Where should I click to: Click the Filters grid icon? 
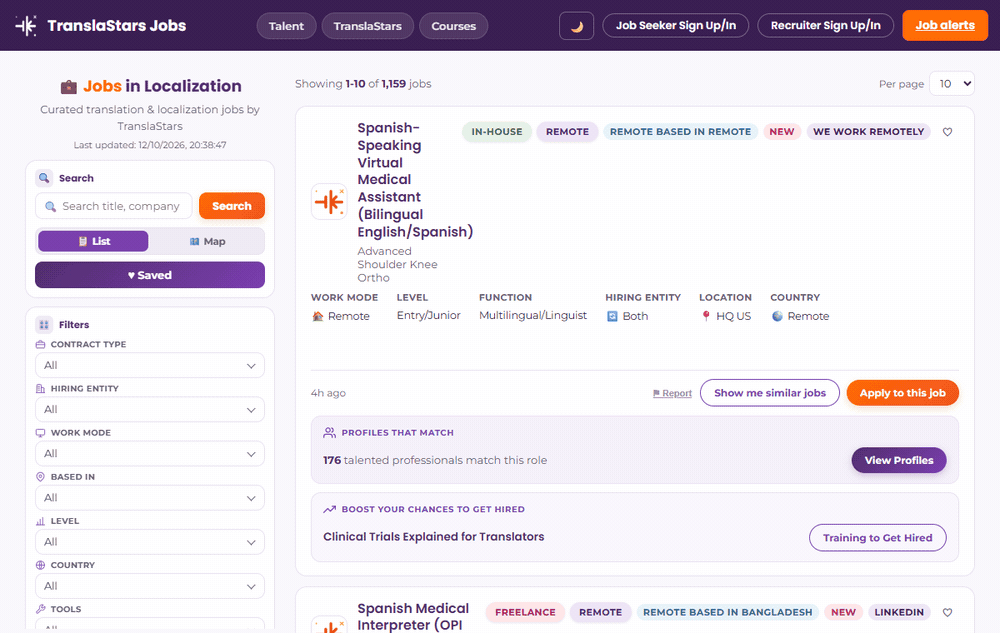tap(44, 324)
